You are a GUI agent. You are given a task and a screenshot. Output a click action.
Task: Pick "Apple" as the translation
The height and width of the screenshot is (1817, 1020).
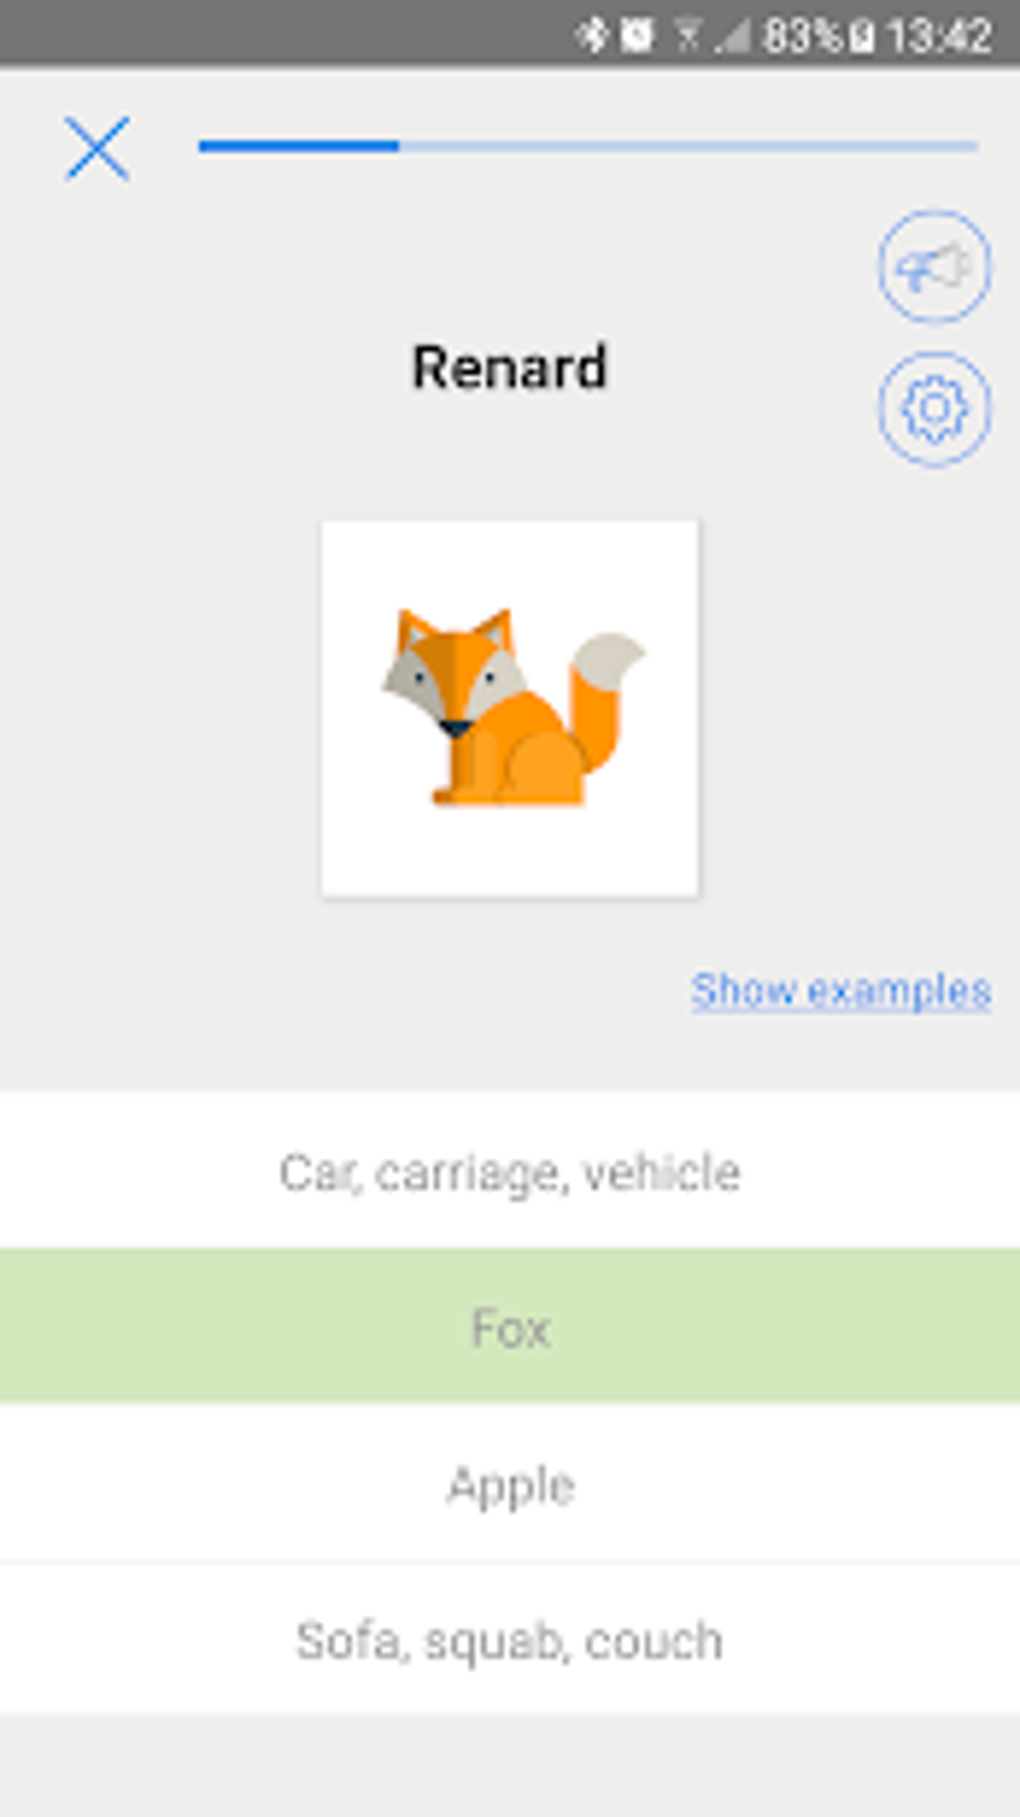510,1483
